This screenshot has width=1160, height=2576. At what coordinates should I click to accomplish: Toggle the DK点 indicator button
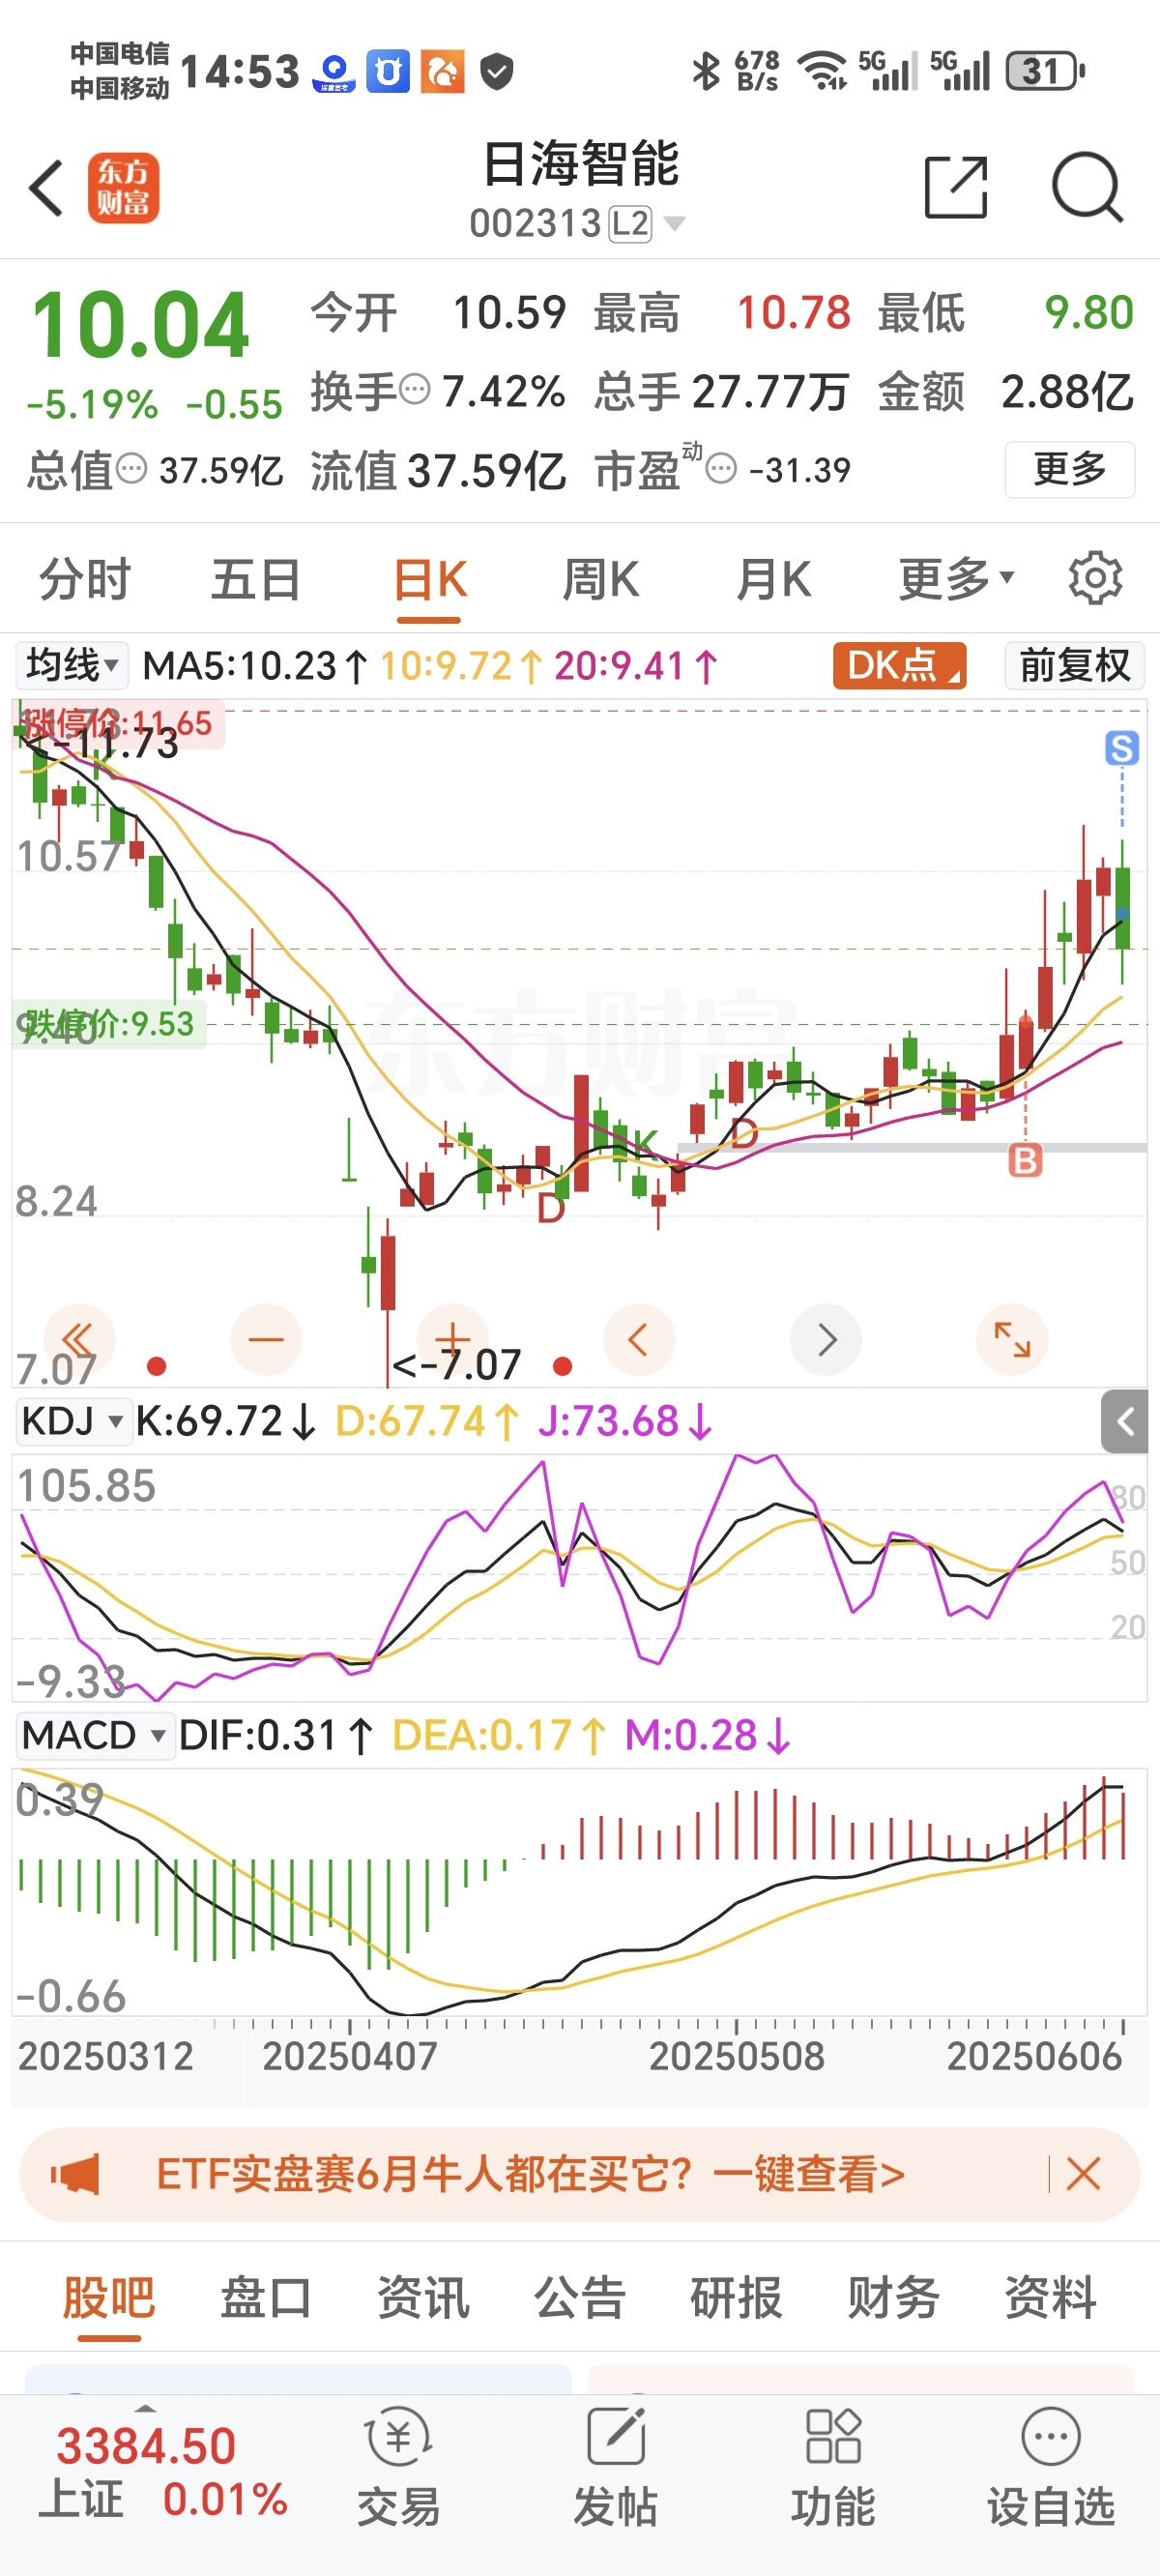pyautogui.click(x=899, y=665)
